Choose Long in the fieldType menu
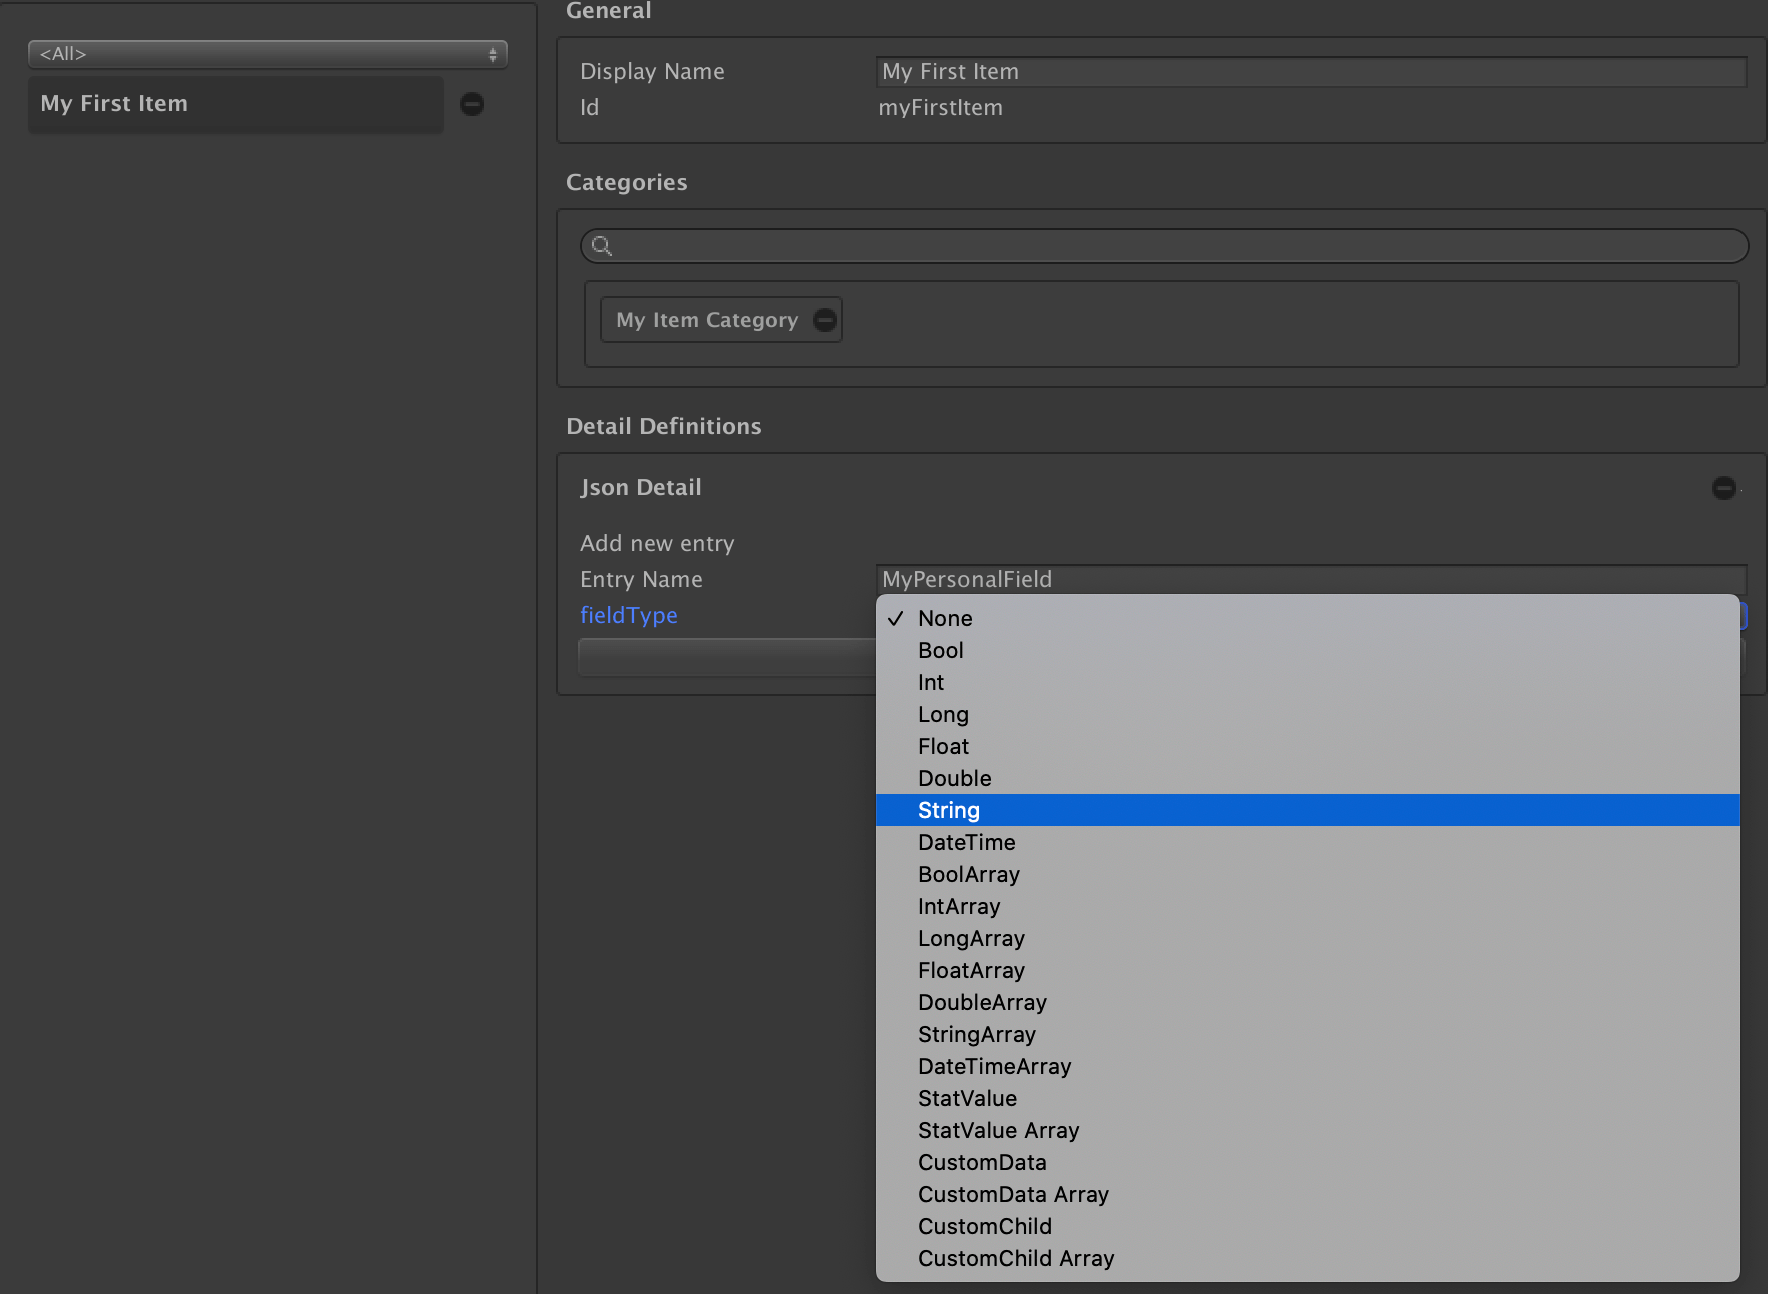Viewport: 1768px width, 1294px height. coord(1308,714)
